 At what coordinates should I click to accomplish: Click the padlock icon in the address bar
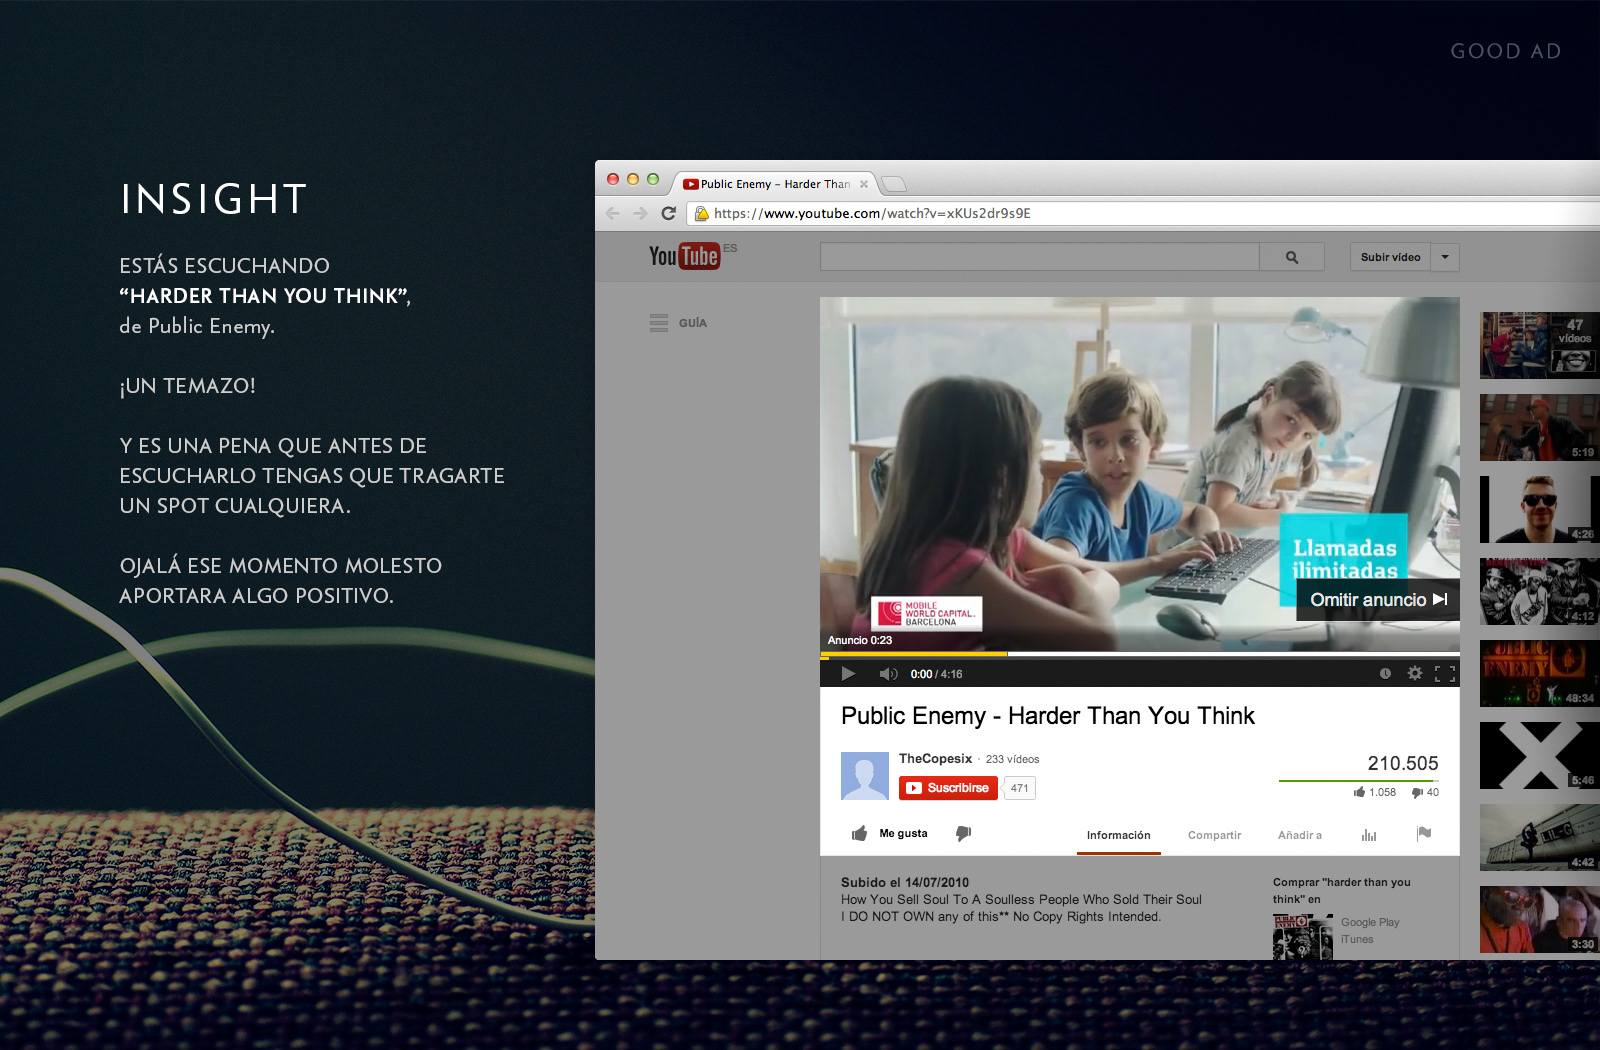click(x=702, y=213)
